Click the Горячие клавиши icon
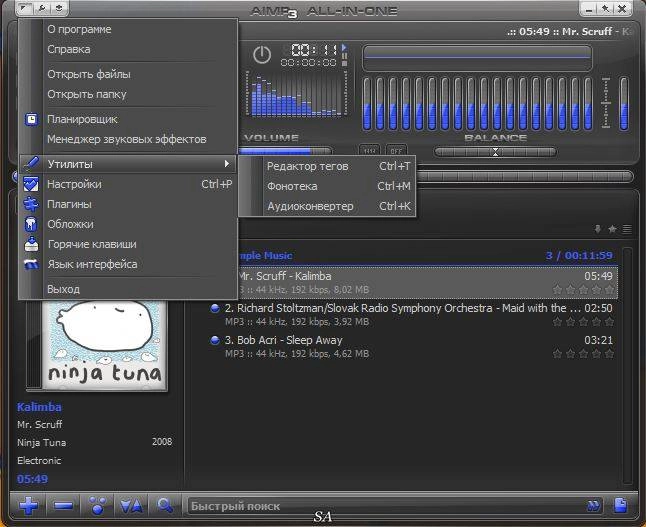 (x=31, y=244)
